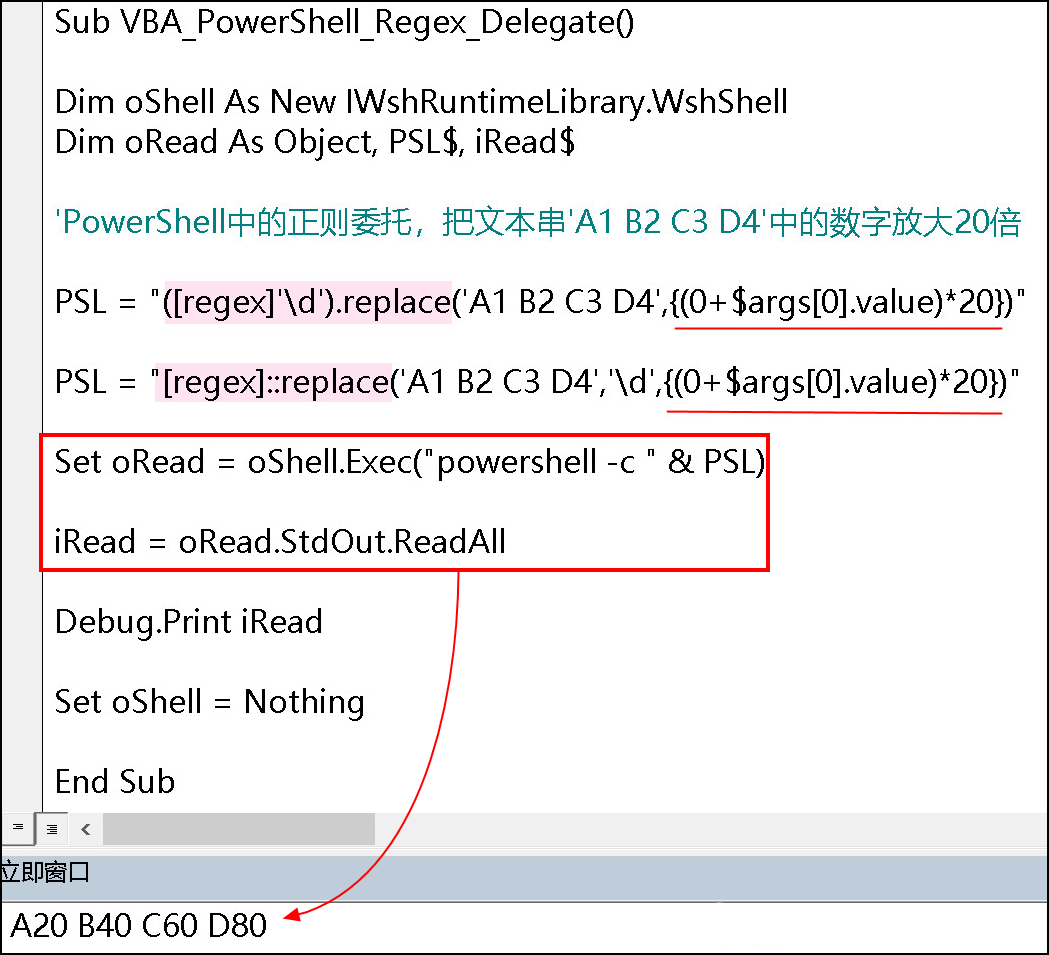Click the Sub VBA_PowerShell_Regex_Delegate() line

tap(345, 23)
